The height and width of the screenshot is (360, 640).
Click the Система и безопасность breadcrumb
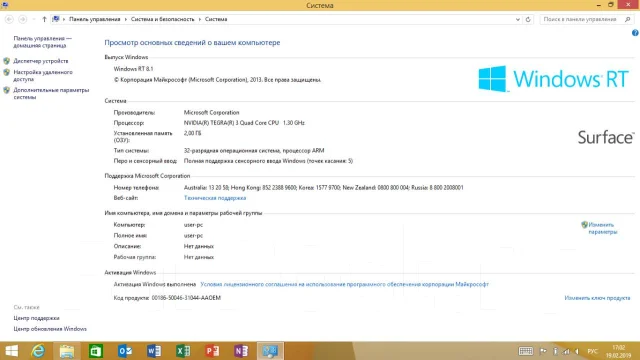coord(162,19)
